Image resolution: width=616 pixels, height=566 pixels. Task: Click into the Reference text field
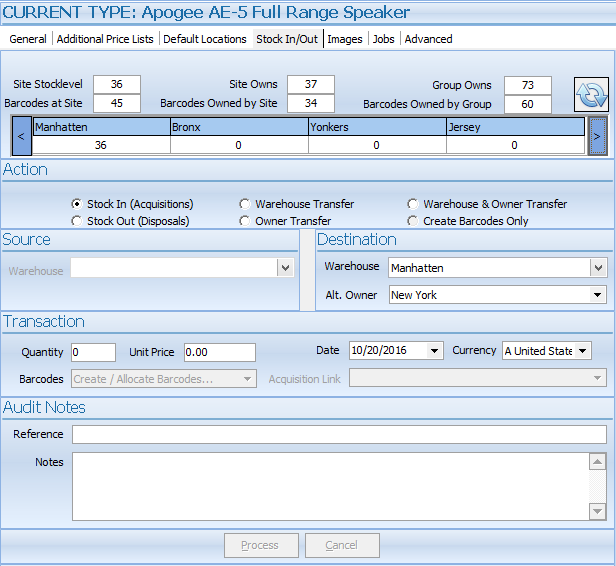tap(339, 434)
